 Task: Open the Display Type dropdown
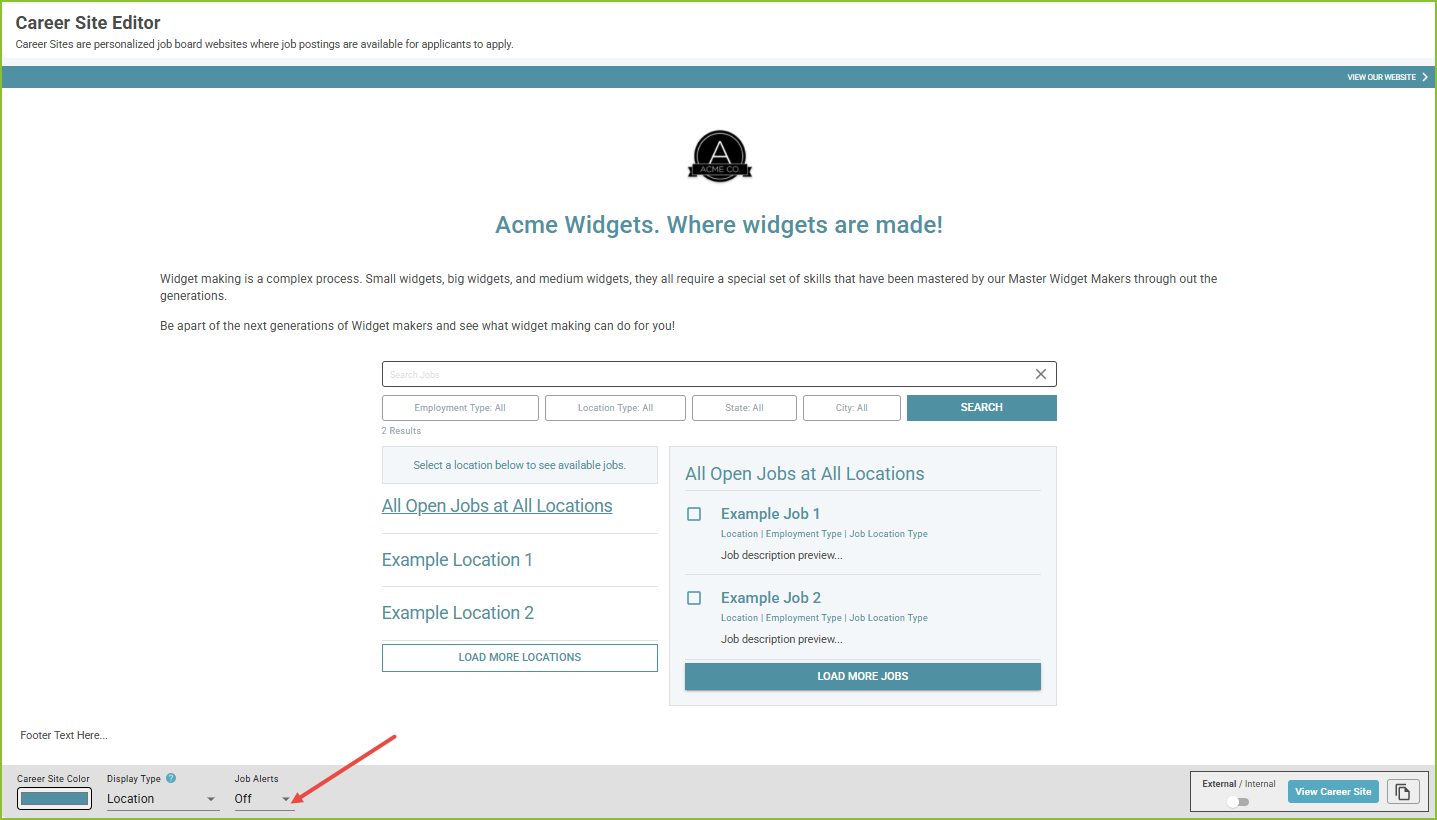click(x=163, y=799)
